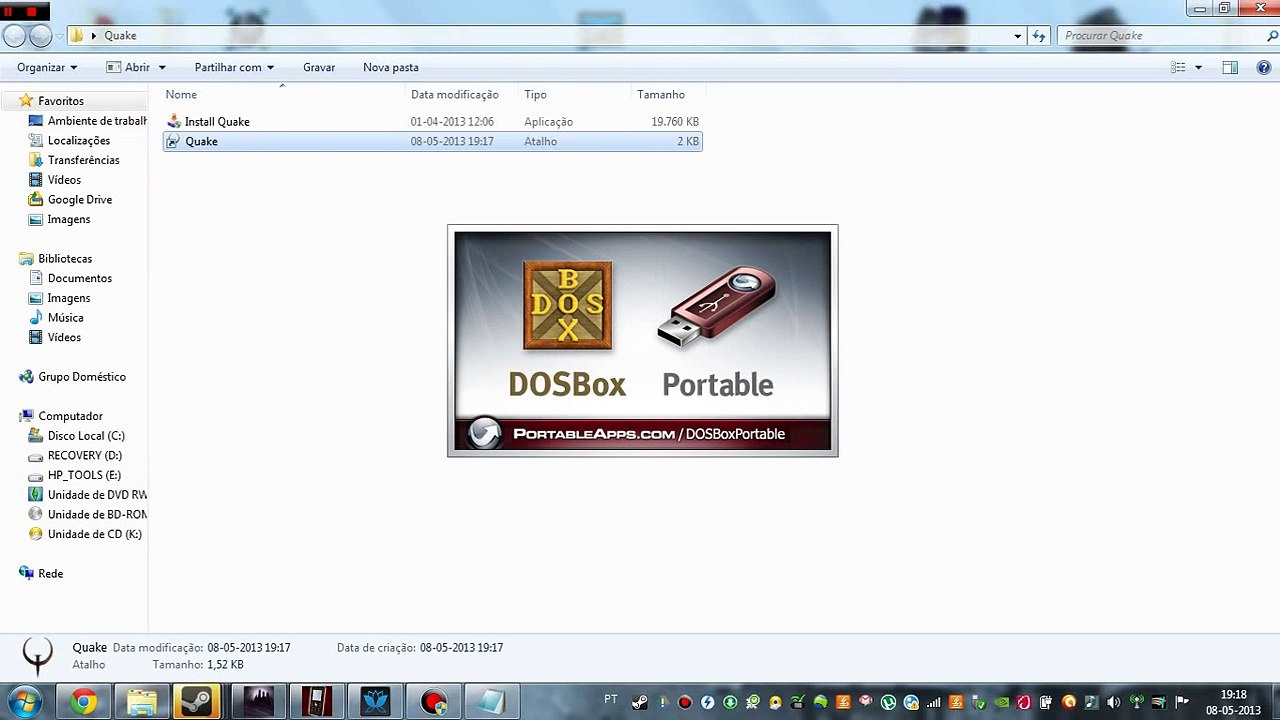Go forward with the Explorer forward arrow
The height and width of the screenshot is (720, 1280).
click(40, 36)
